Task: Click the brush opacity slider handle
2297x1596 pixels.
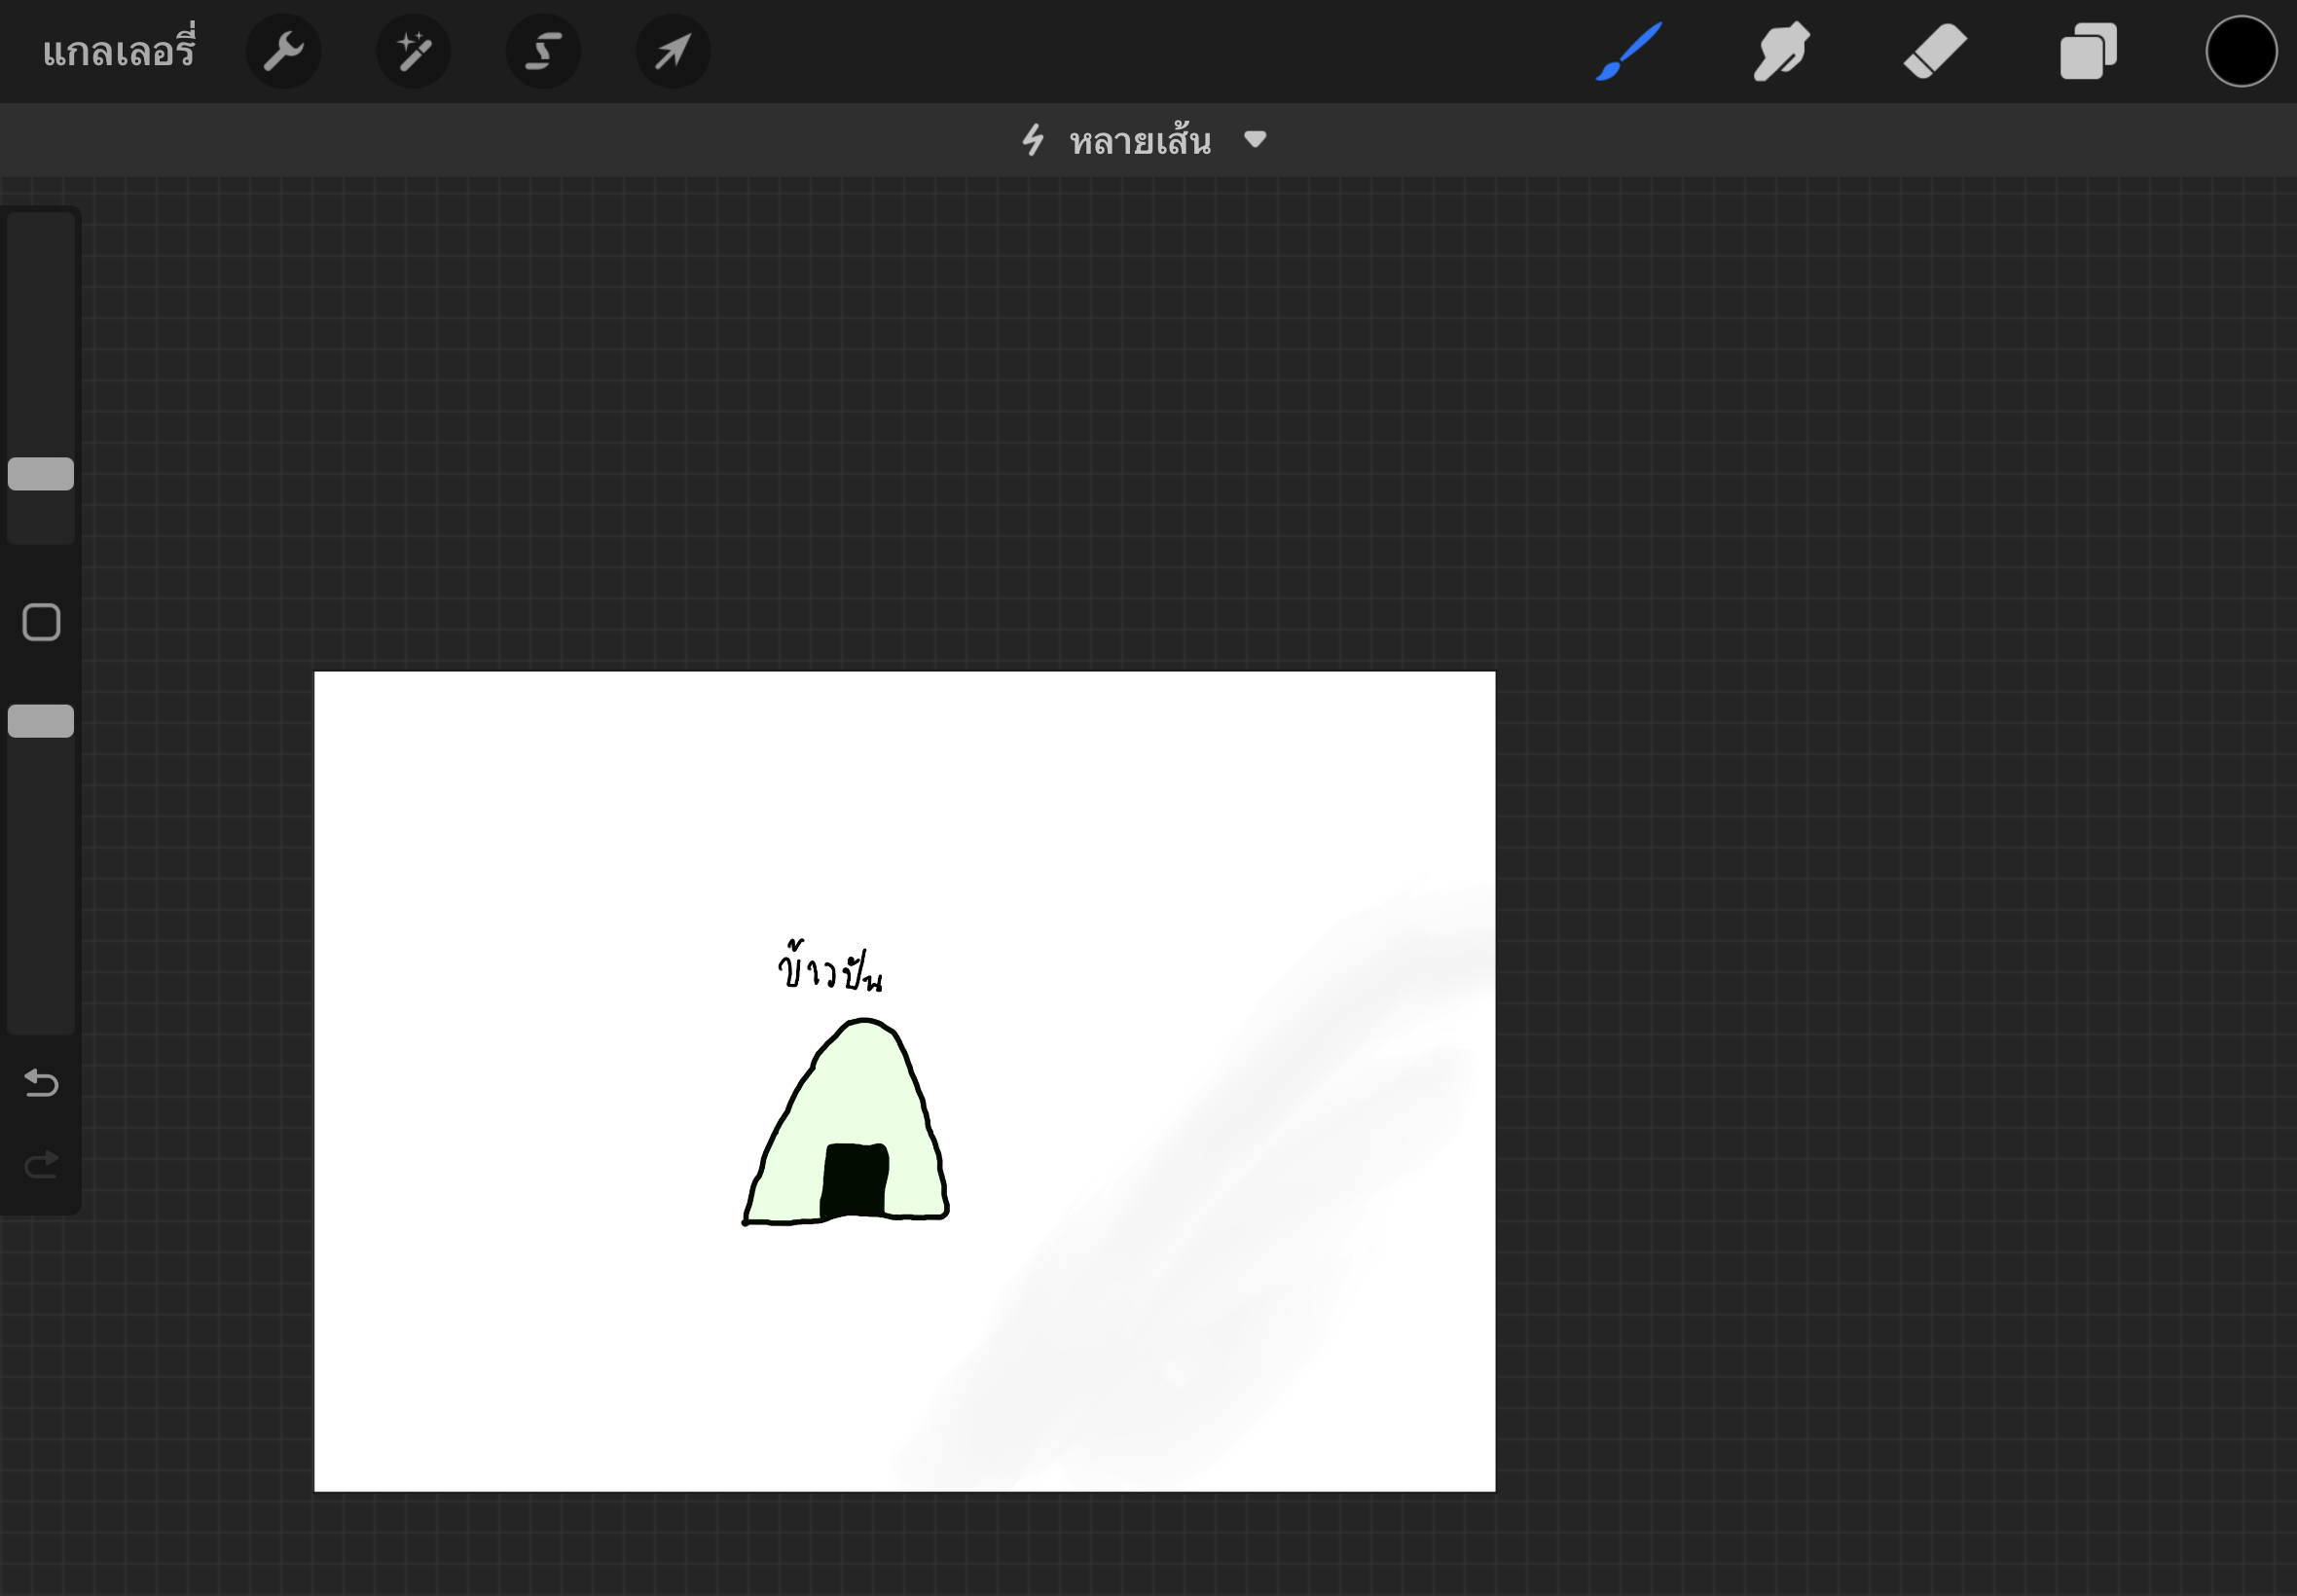Action: point(41,721)
